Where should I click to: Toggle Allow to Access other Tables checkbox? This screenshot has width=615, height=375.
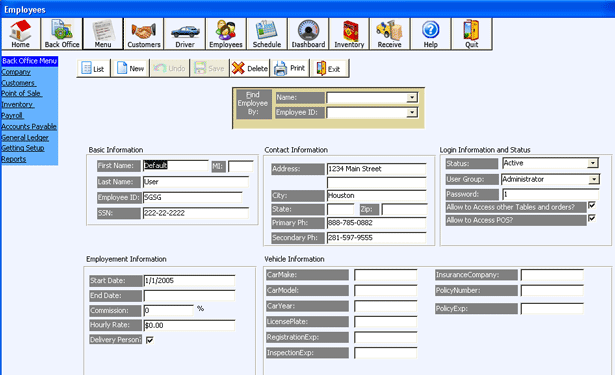click(x=592, y=205)
